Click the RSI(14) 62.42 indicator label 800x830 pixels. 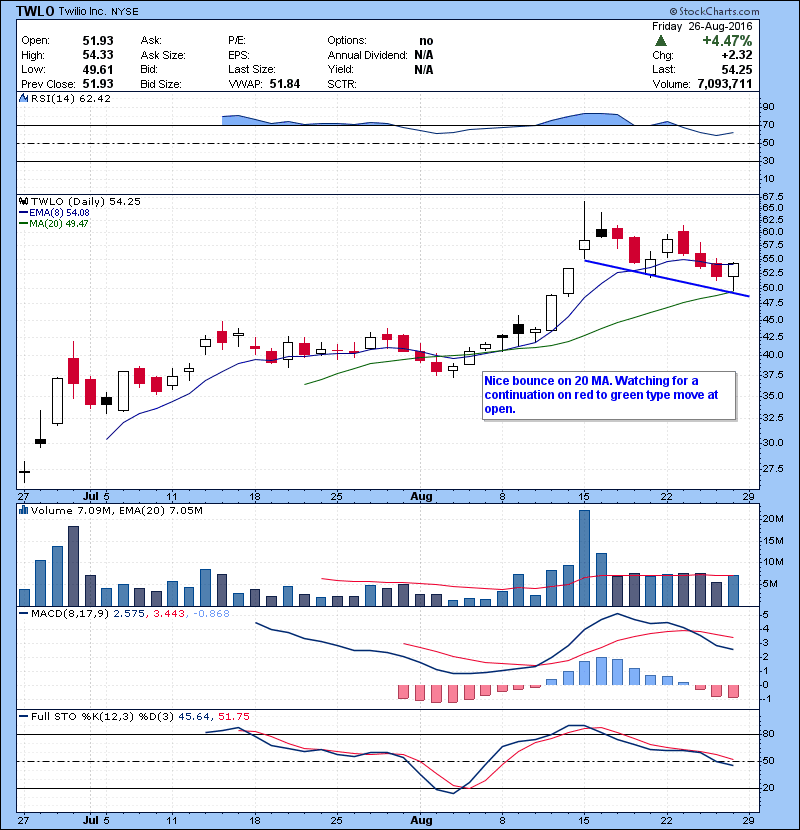(71, 98)
